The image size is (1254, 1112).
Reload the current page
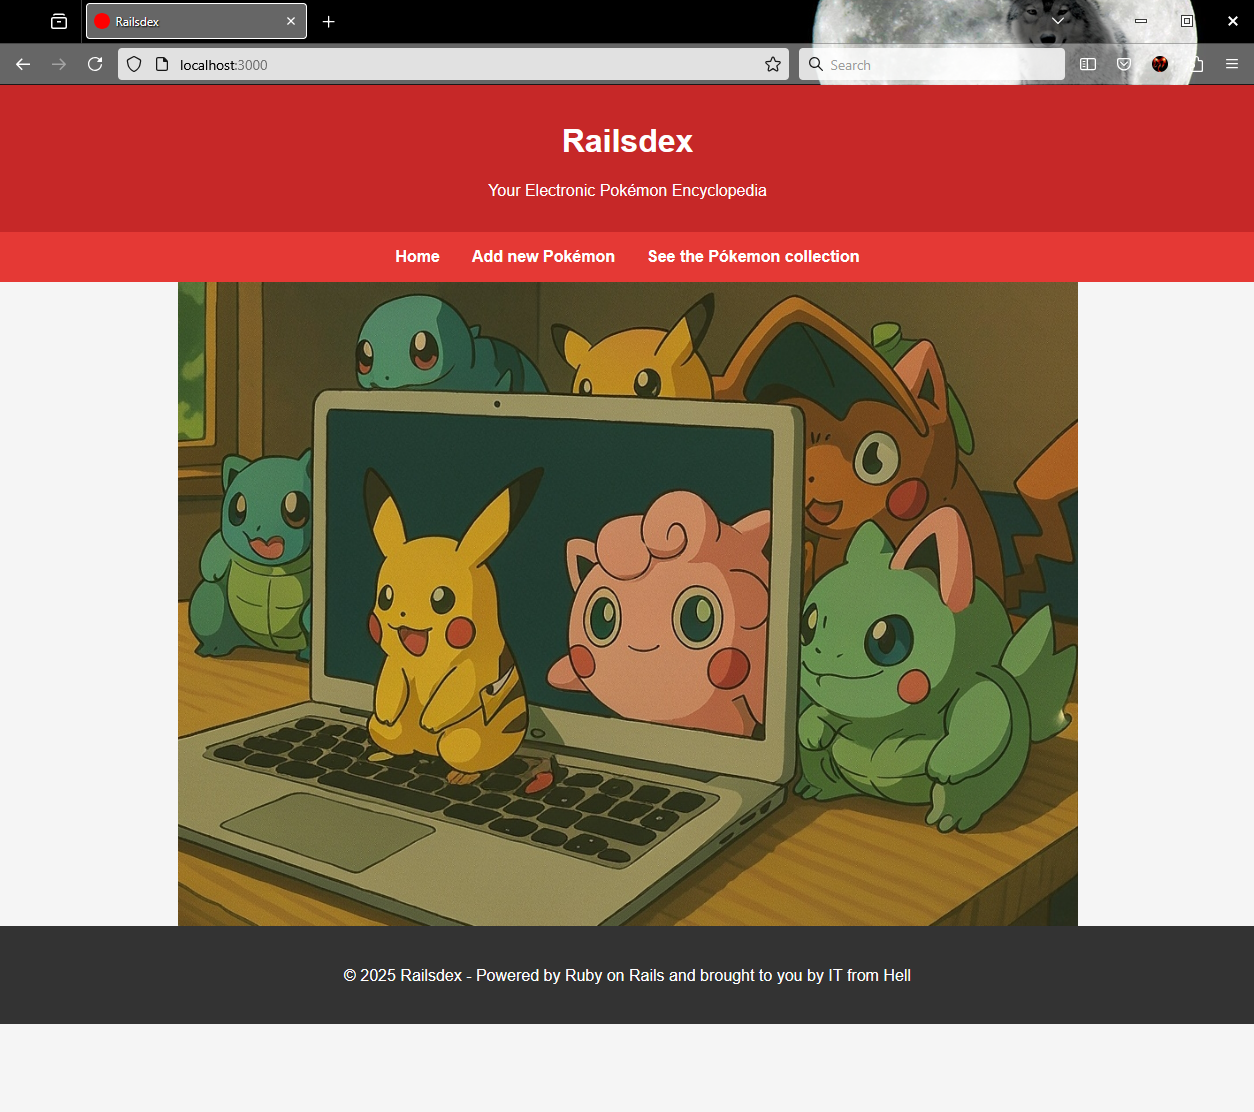click(x=95, y=64)
